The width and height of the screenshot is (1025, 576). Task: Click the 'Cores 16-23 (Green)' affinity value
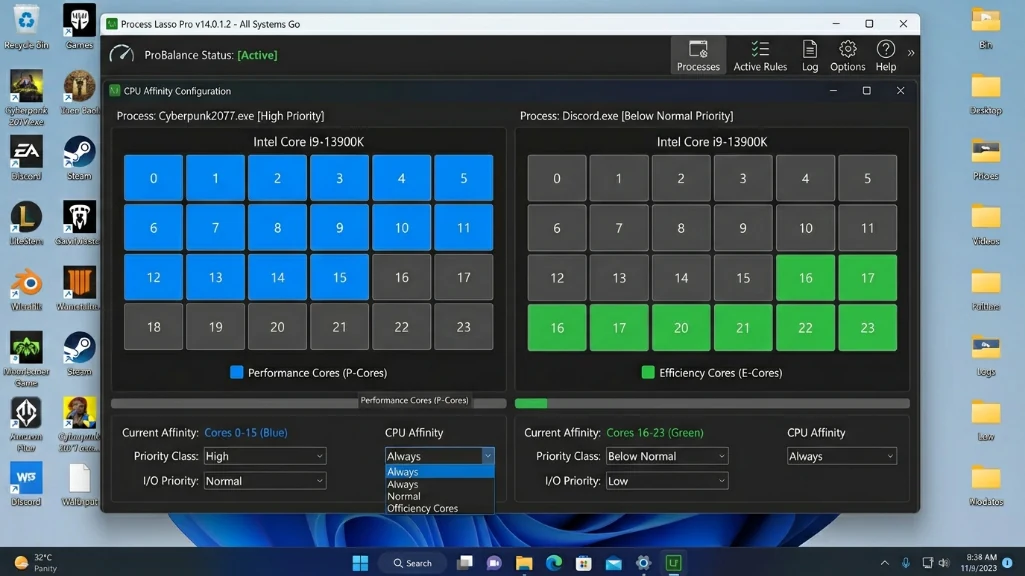(655, 432)
